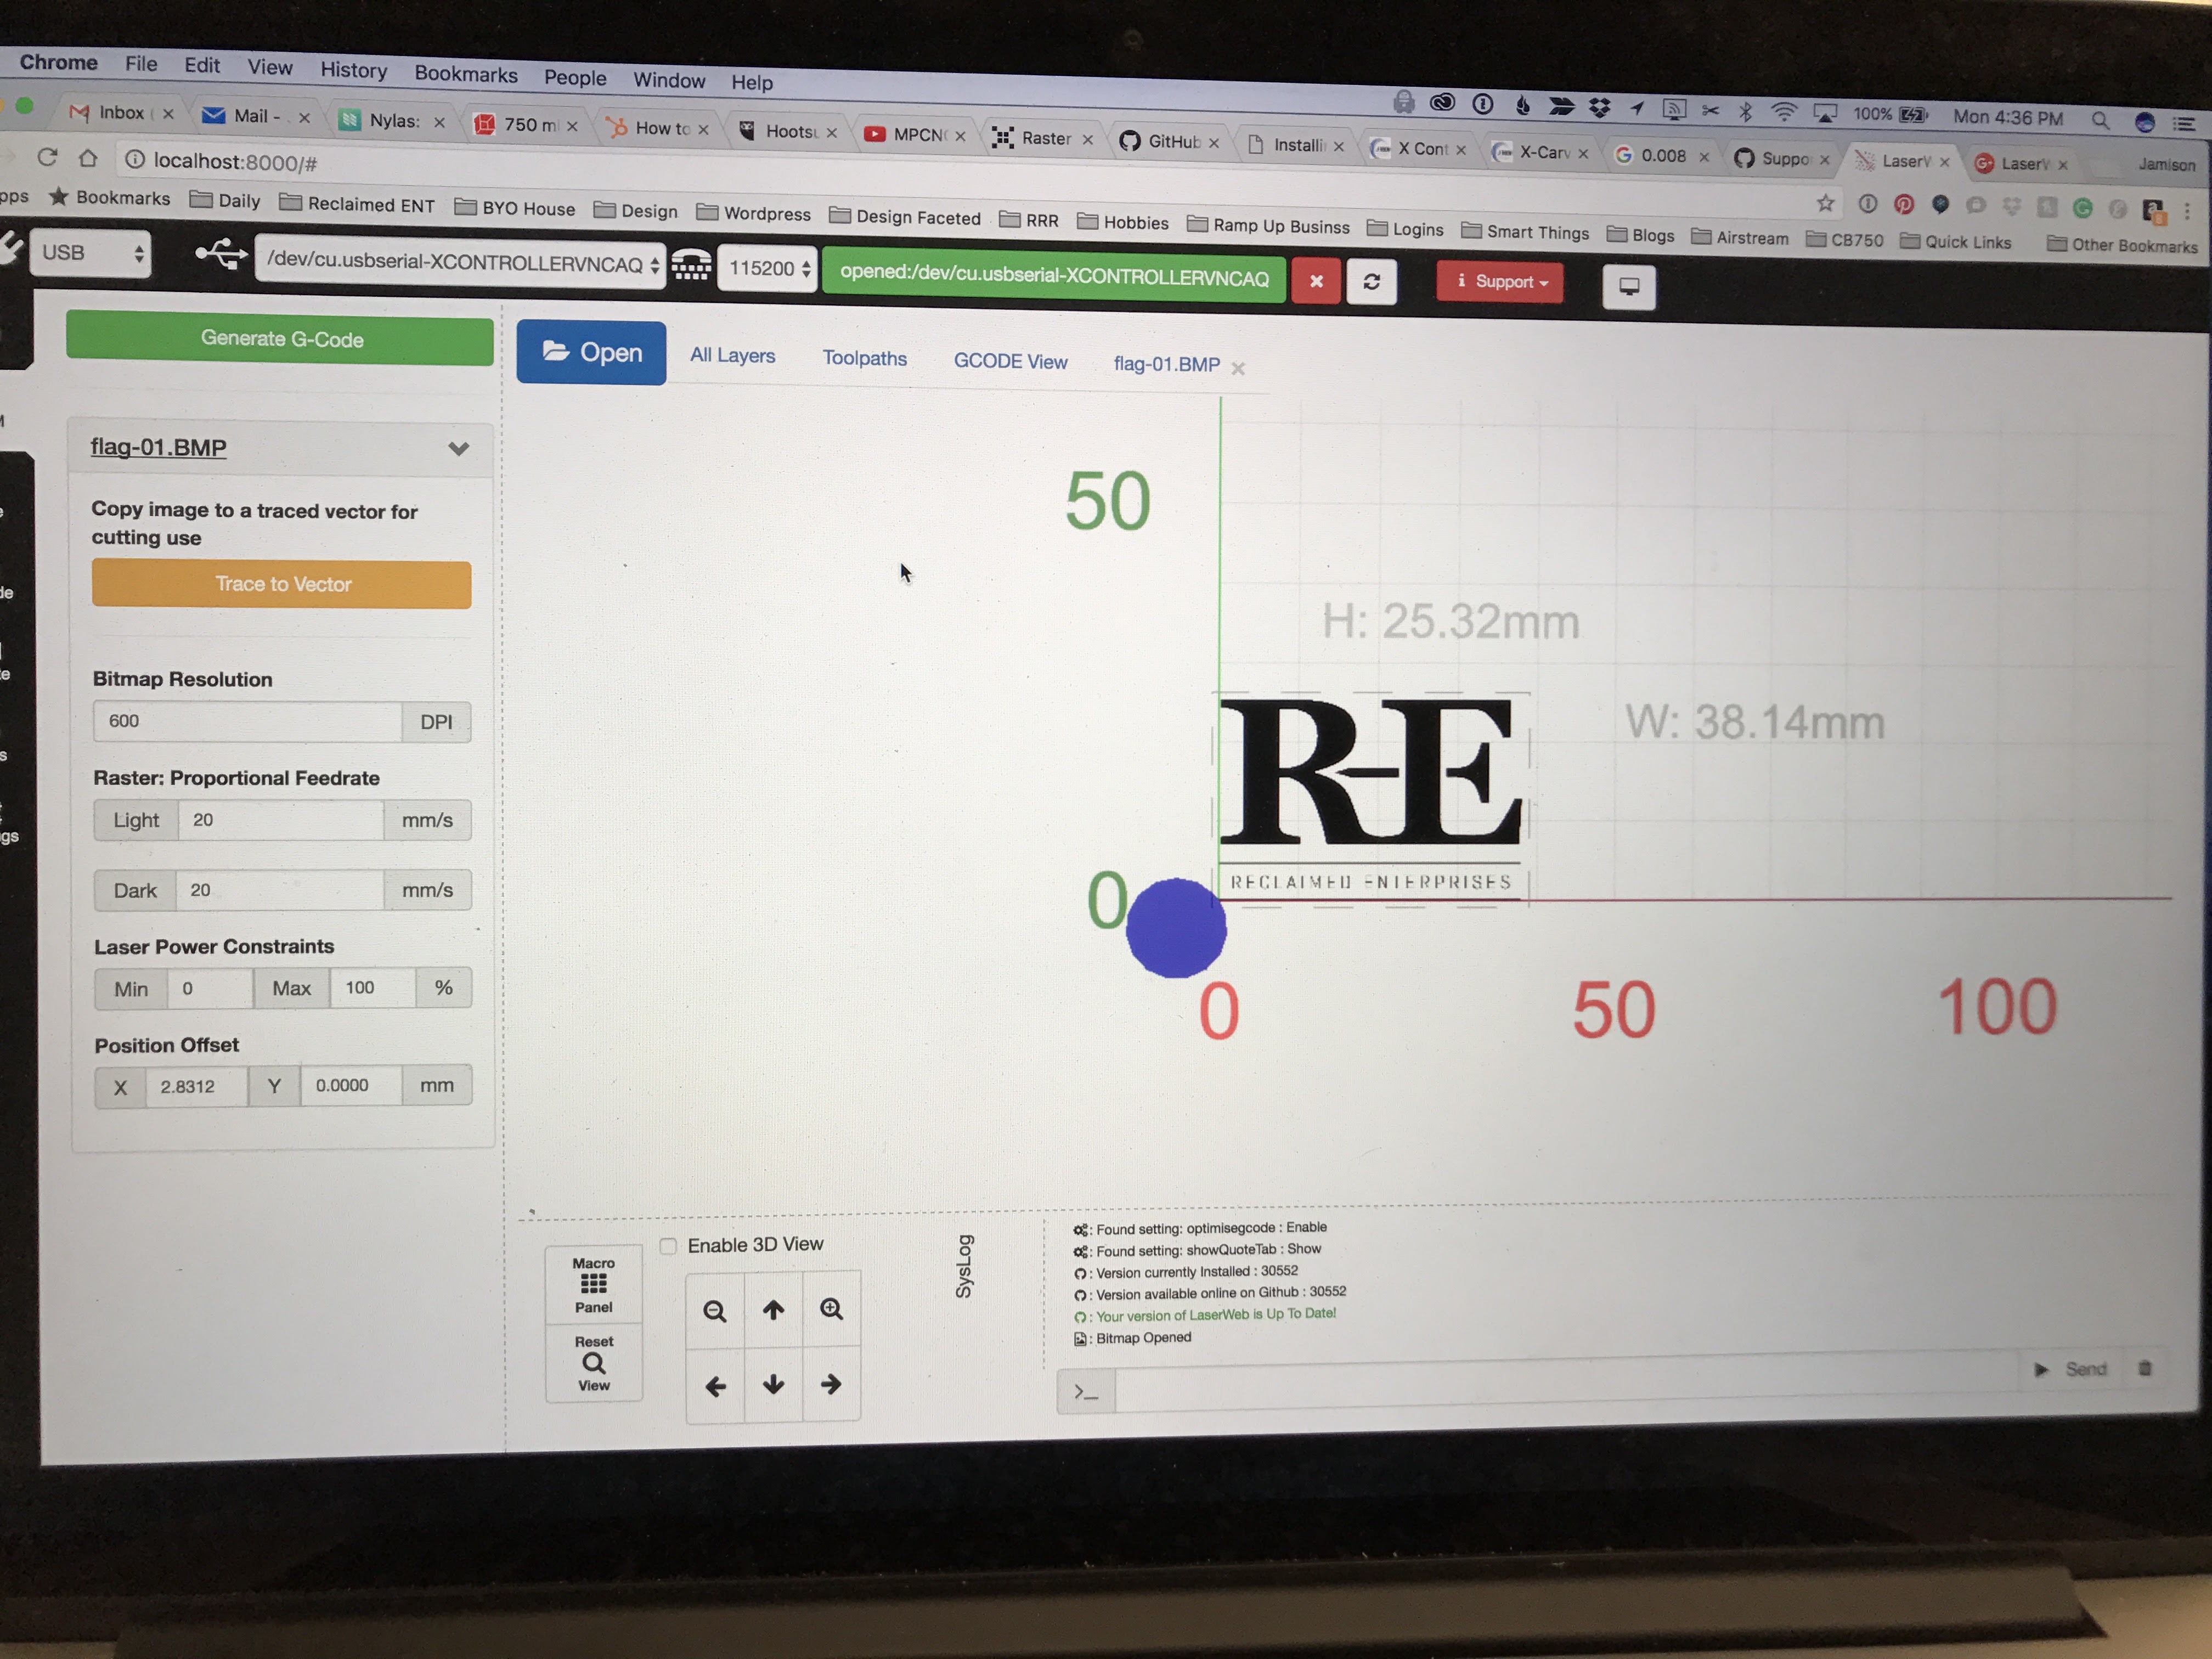This screenshot has width=2212, height=1659.
Task: Expand the Support dropdown menu
Action: point(1500,282)
